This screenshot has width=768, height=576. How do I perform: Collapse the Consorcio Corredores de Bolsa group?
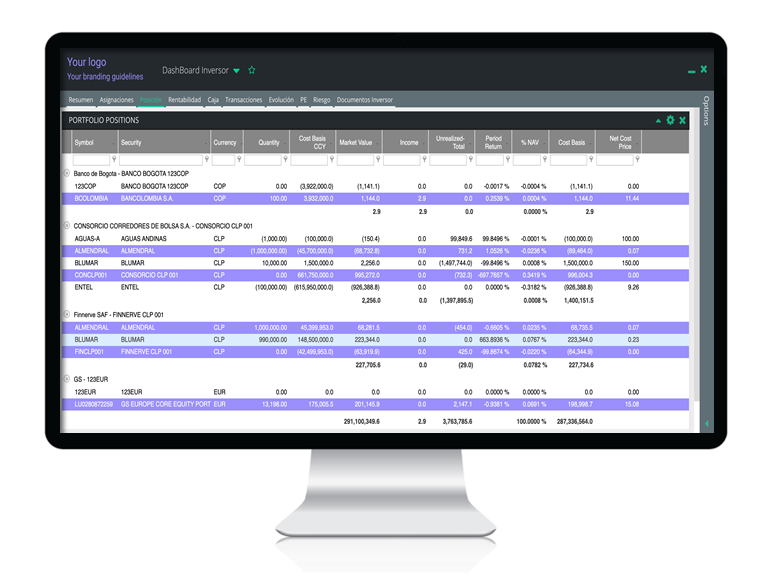click(67, 225)
